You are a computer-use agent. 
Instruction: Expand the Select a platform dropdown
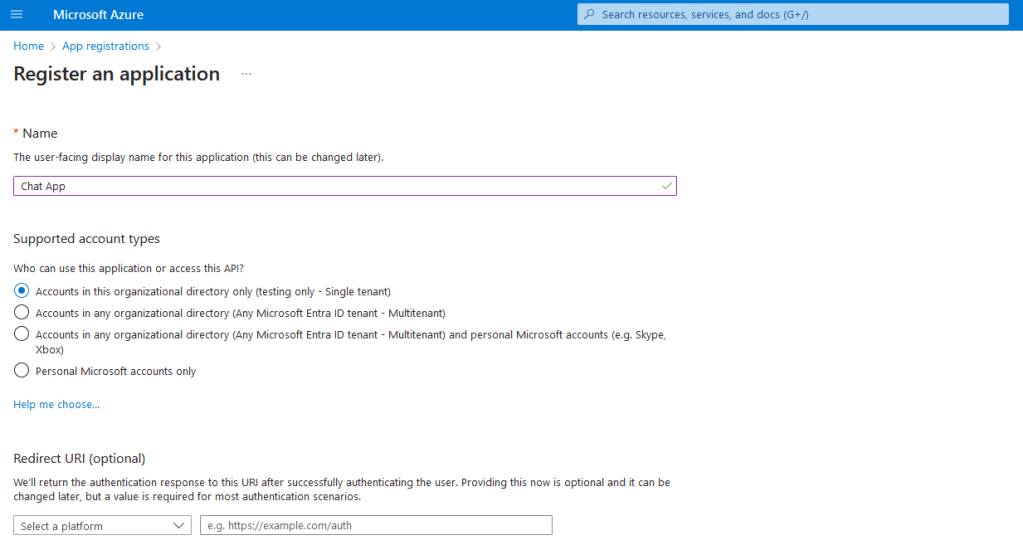point(102,526)
